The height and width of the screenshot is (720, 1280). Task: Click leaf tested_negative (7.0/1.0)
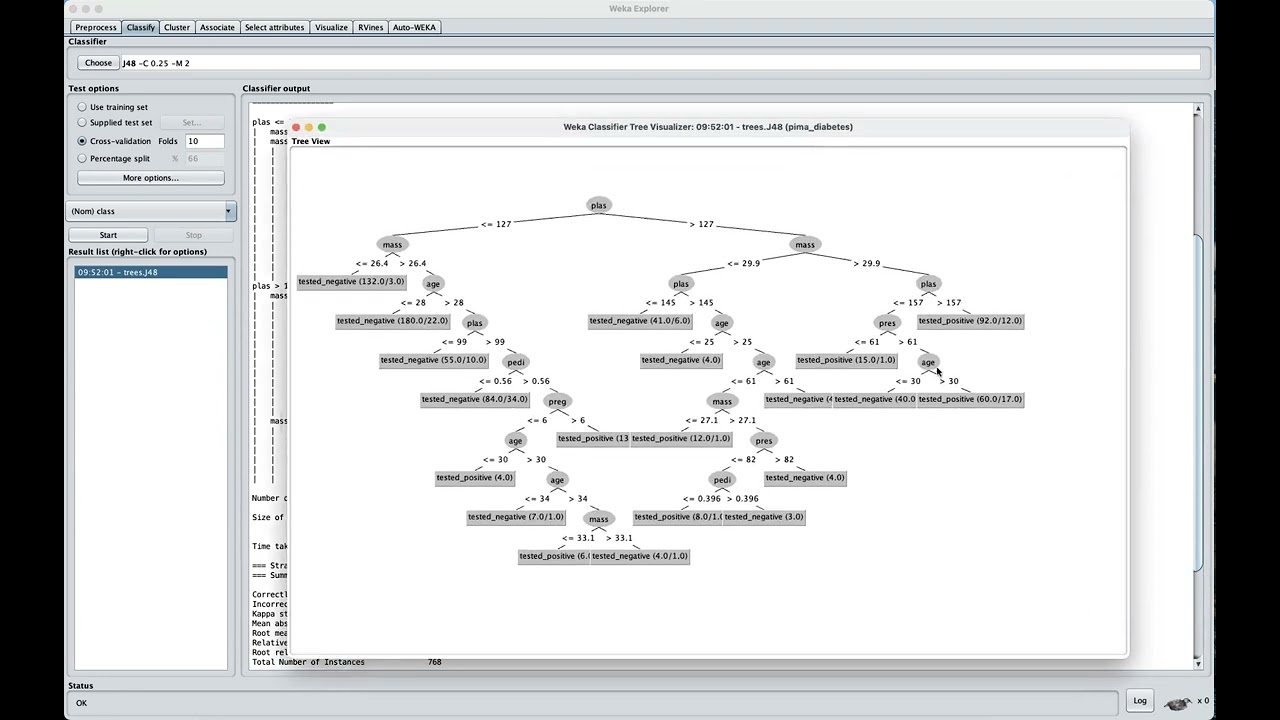tap(515, 517)
